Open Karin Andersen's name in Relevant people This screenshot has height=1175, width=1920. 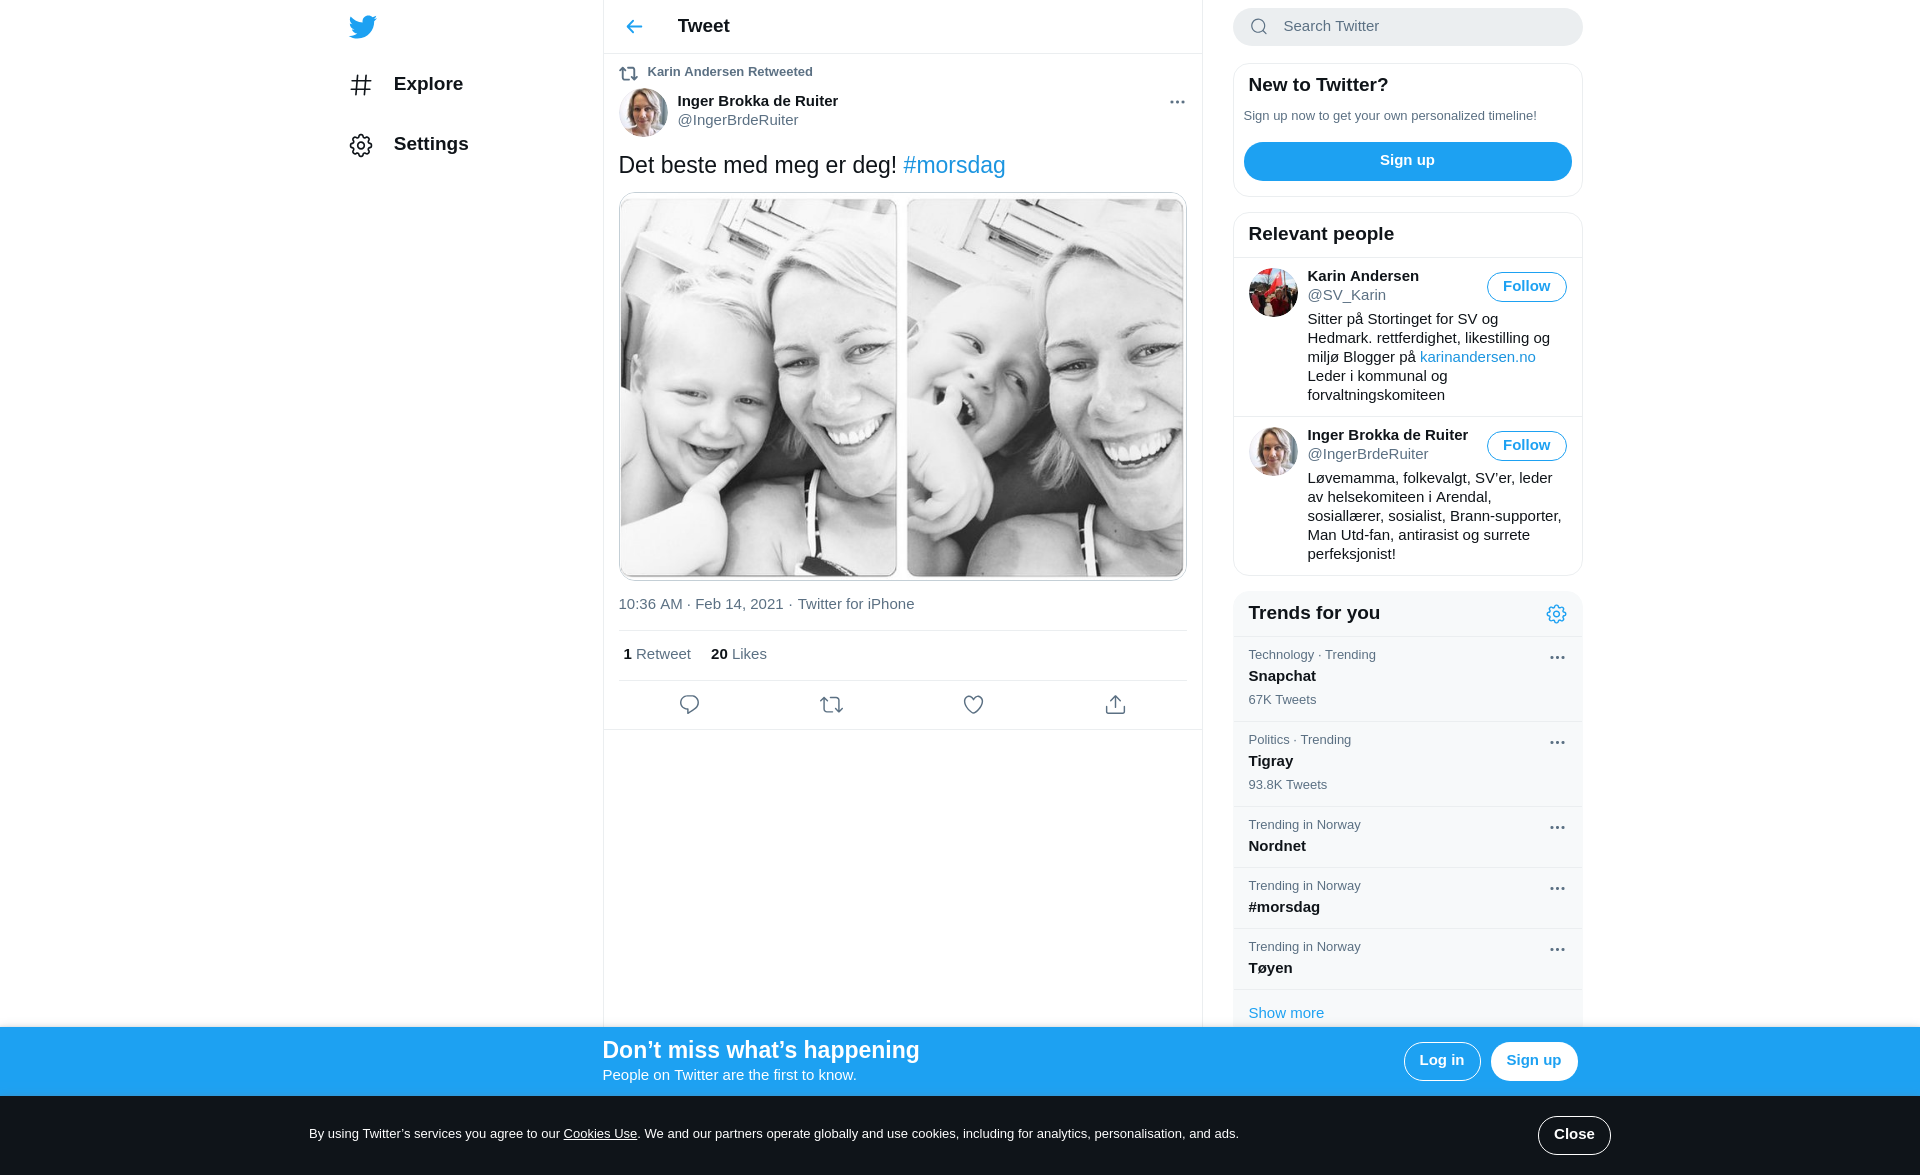point(1363,276)
